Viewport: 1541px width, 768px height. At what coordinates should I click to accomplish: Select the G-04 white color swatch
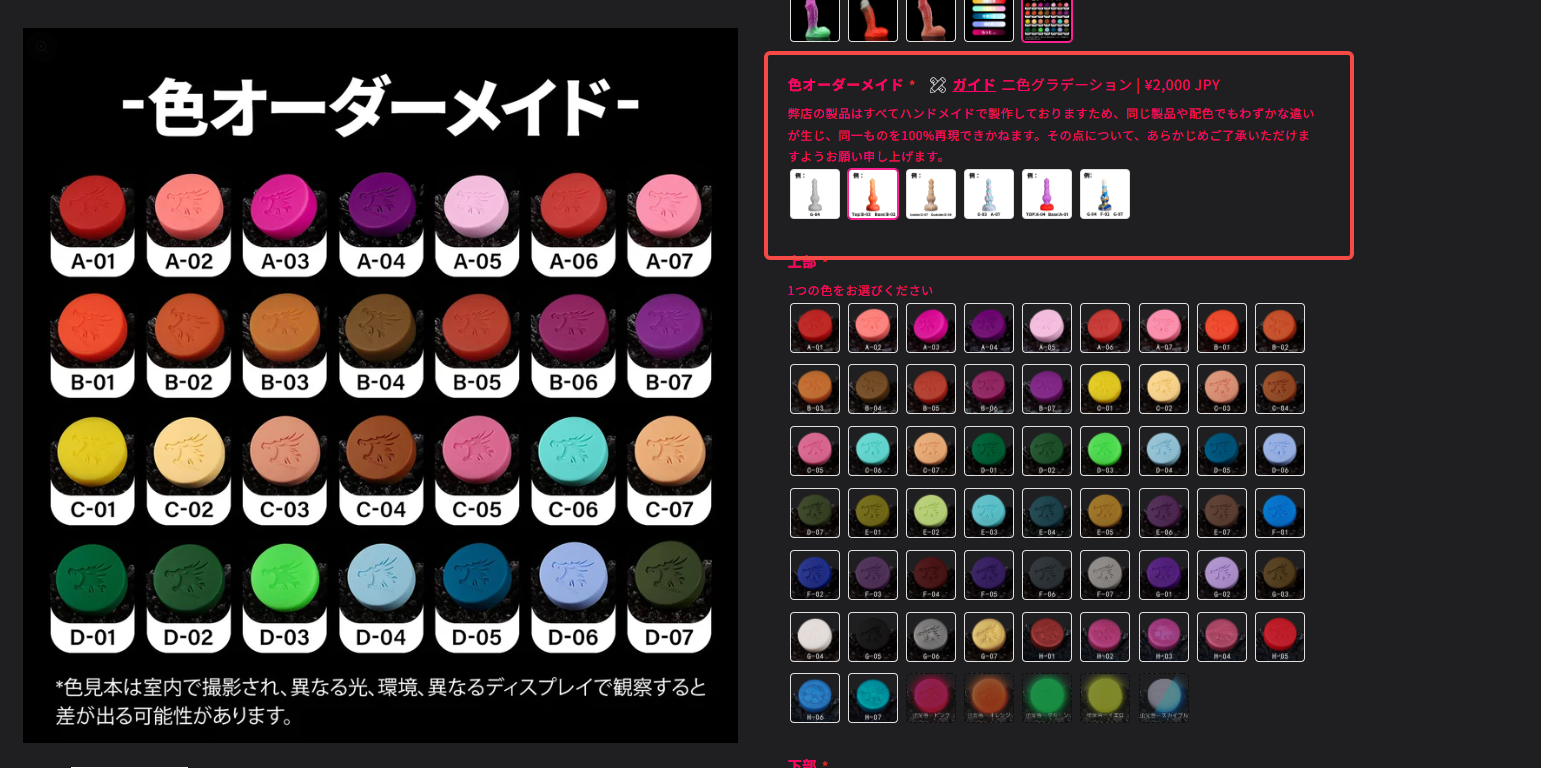coord(814,637)
